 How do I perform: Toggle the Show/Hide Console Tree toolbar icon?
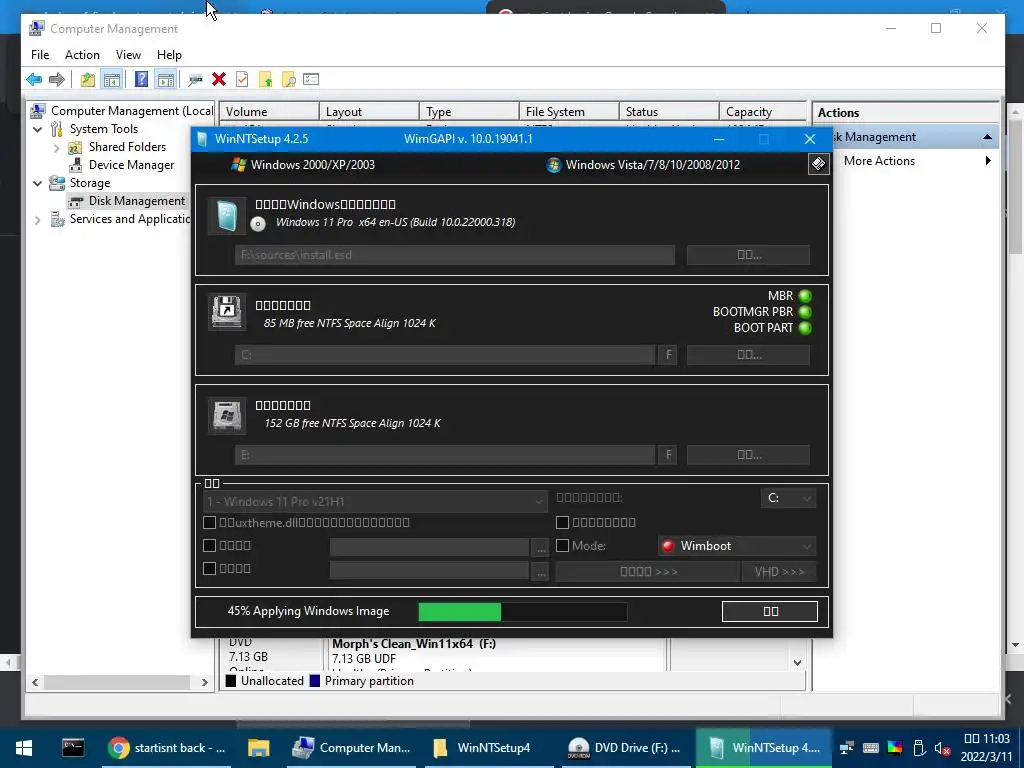coord(112,80)
